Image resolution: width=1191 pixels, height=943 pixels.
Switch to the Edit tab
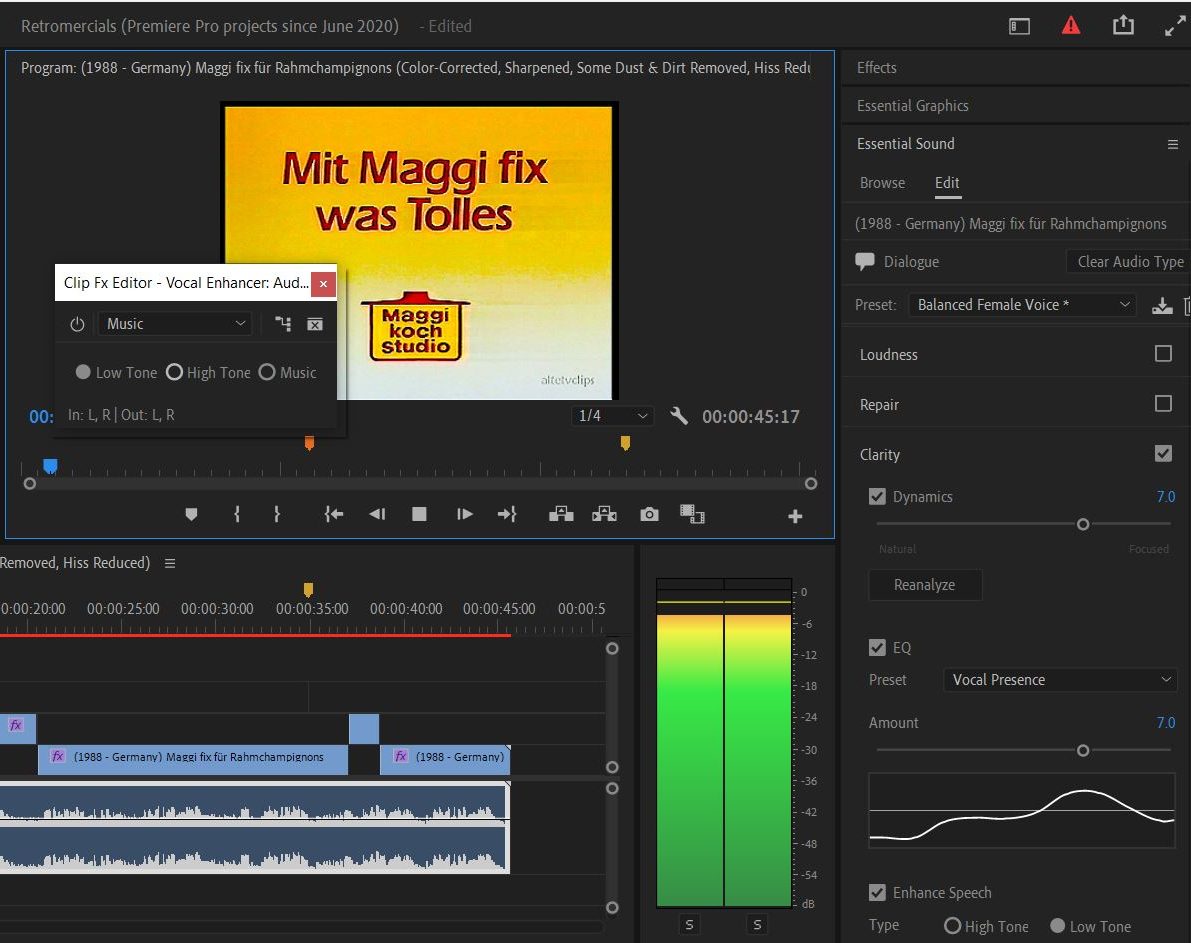pyautogui.click(x=947, y=182)
